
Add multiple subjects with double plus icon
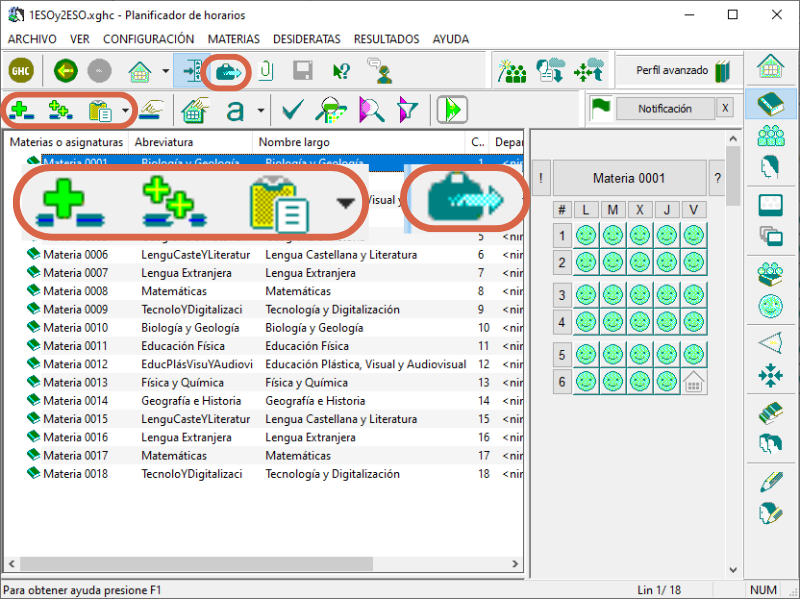coord(60,110)
